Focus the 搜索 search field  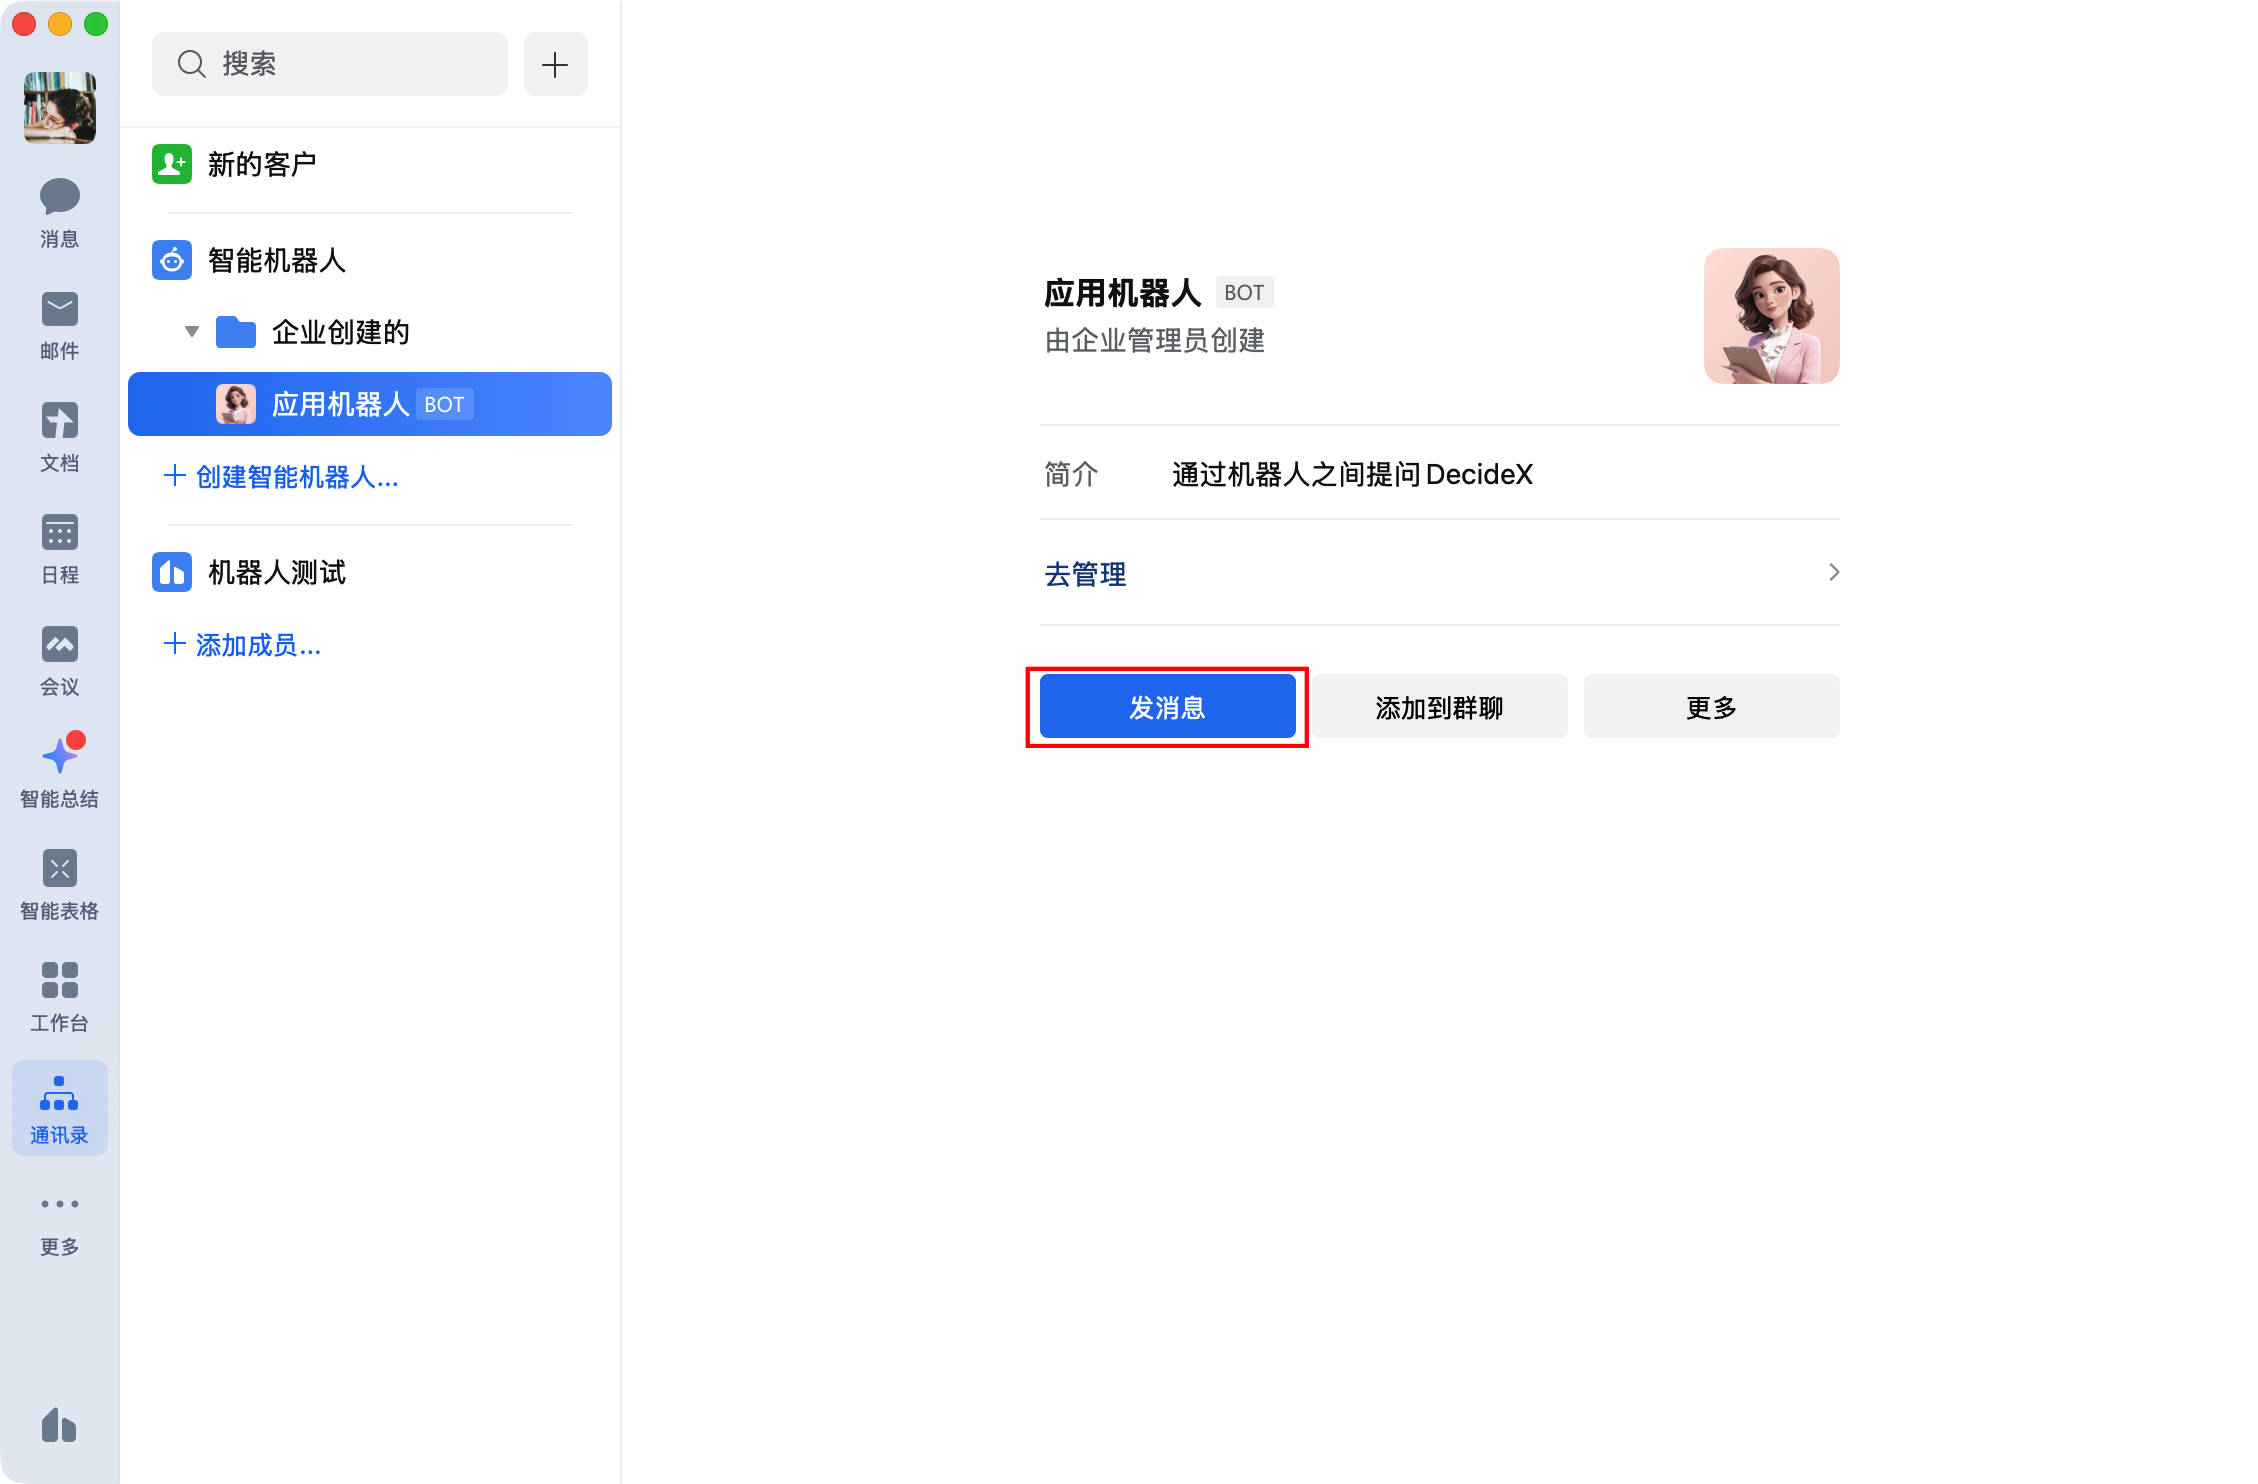[330, 64]
